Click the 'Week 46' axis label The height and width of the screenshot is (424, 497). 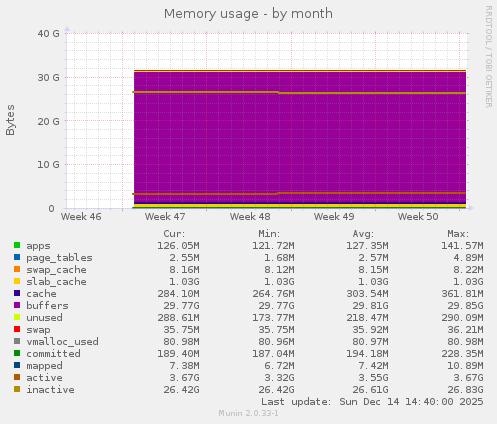click(x=81, y=217)
